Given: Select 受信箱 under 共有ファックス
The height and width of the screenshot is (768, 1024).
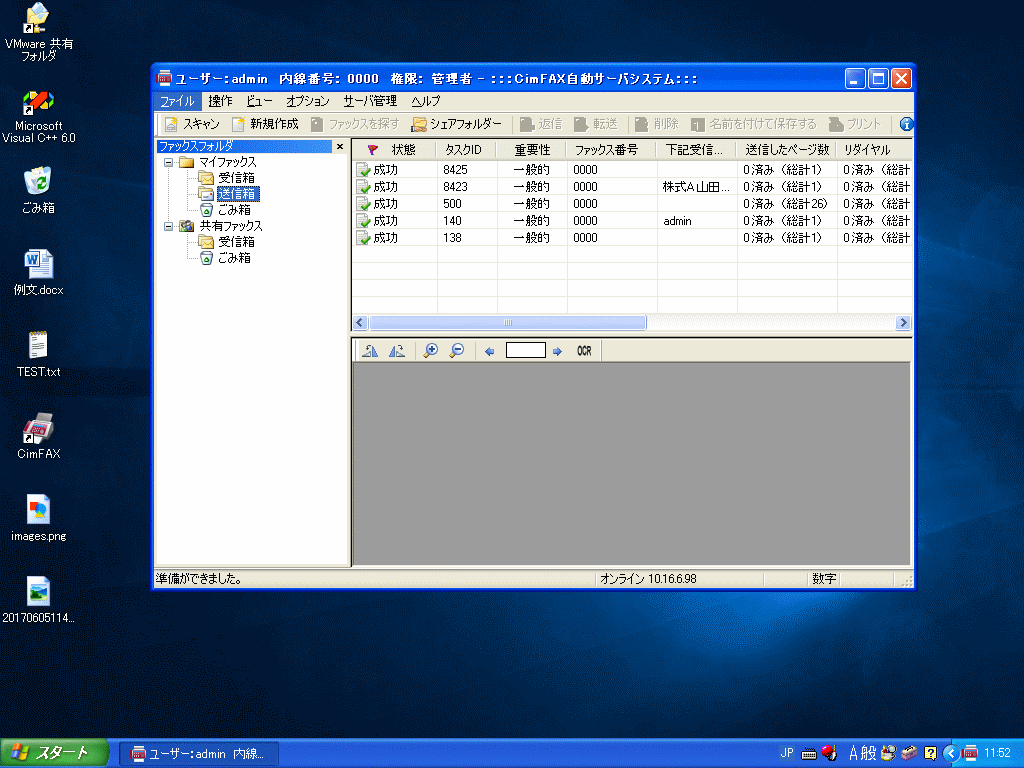Looking at the screenshot, I should (x=236, y=242).
